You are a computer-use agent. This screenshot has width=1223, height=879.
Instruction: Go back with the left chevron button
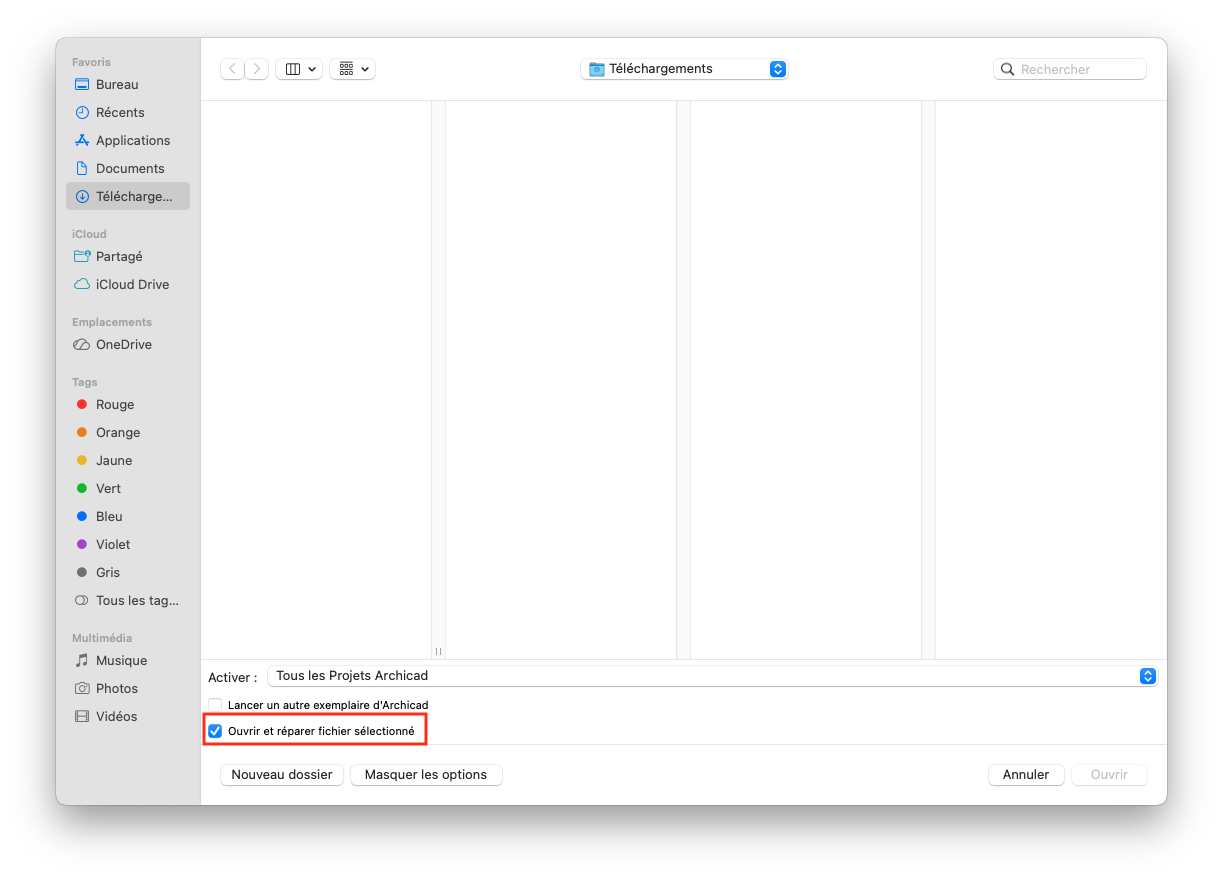coord(232,69)
